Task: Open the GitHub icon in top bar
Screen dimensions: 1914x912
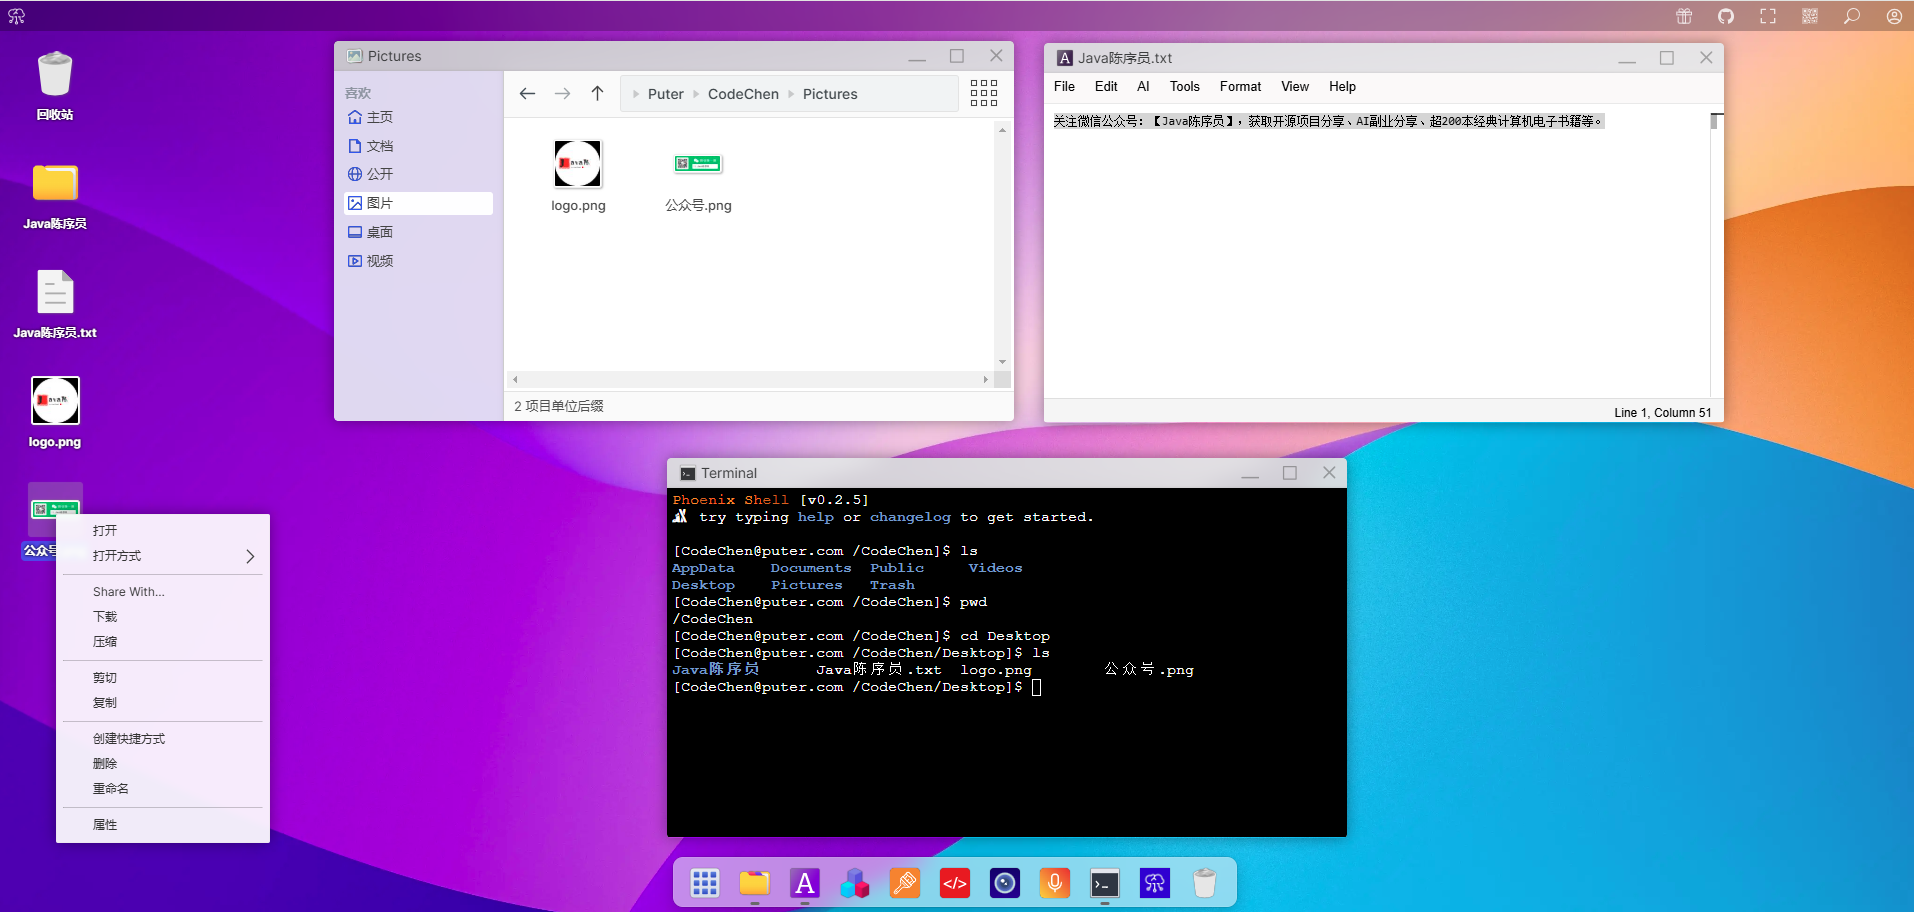Action: click(x=1726, y=16)
